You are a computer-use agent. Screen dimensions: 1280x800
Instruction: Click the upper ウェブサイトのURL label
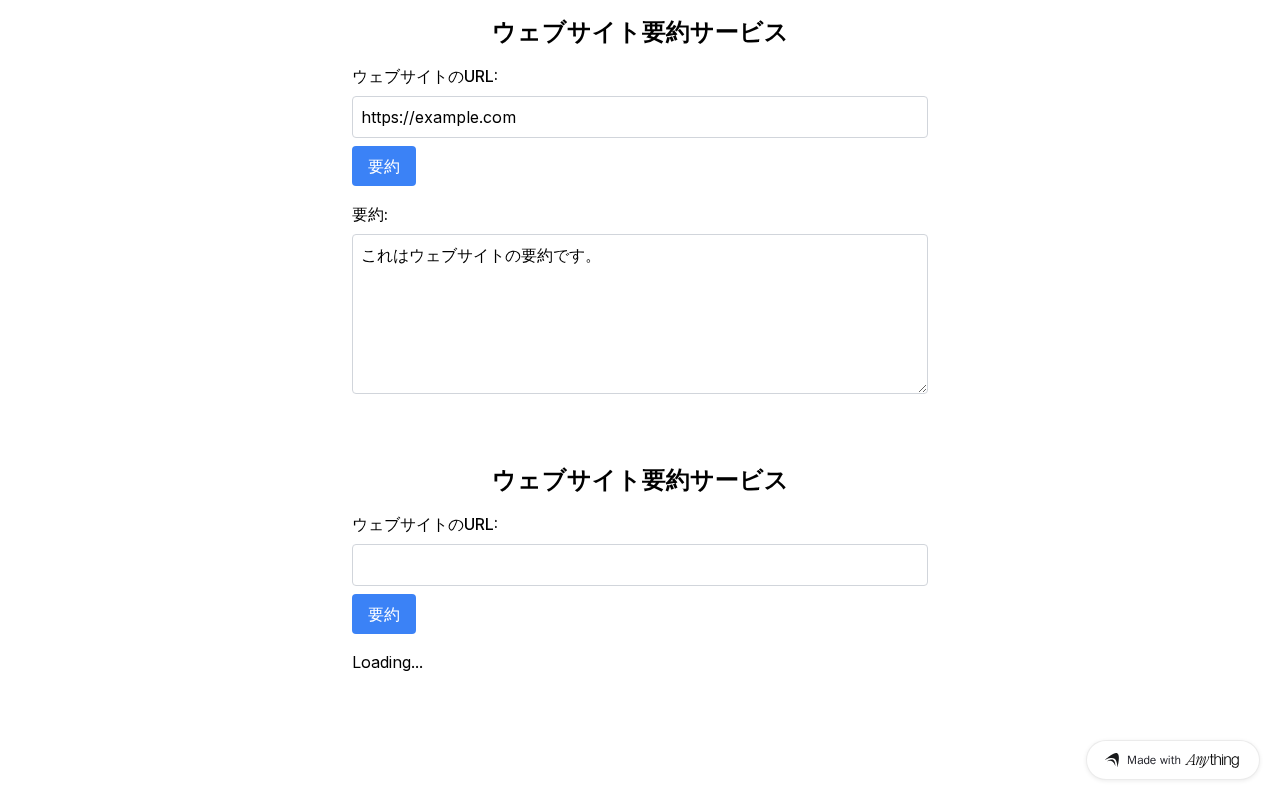coord(424,77)
